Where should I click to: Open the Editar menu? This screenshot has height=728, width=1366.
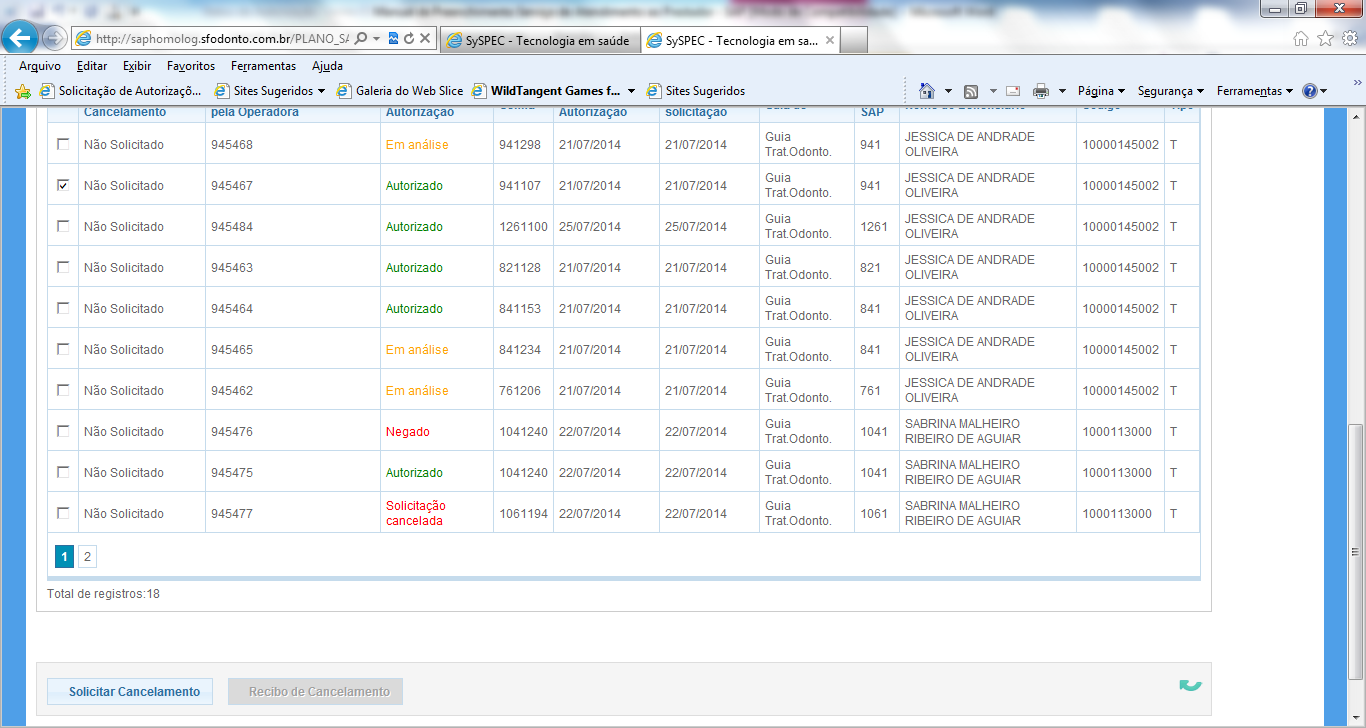point(92,66)
